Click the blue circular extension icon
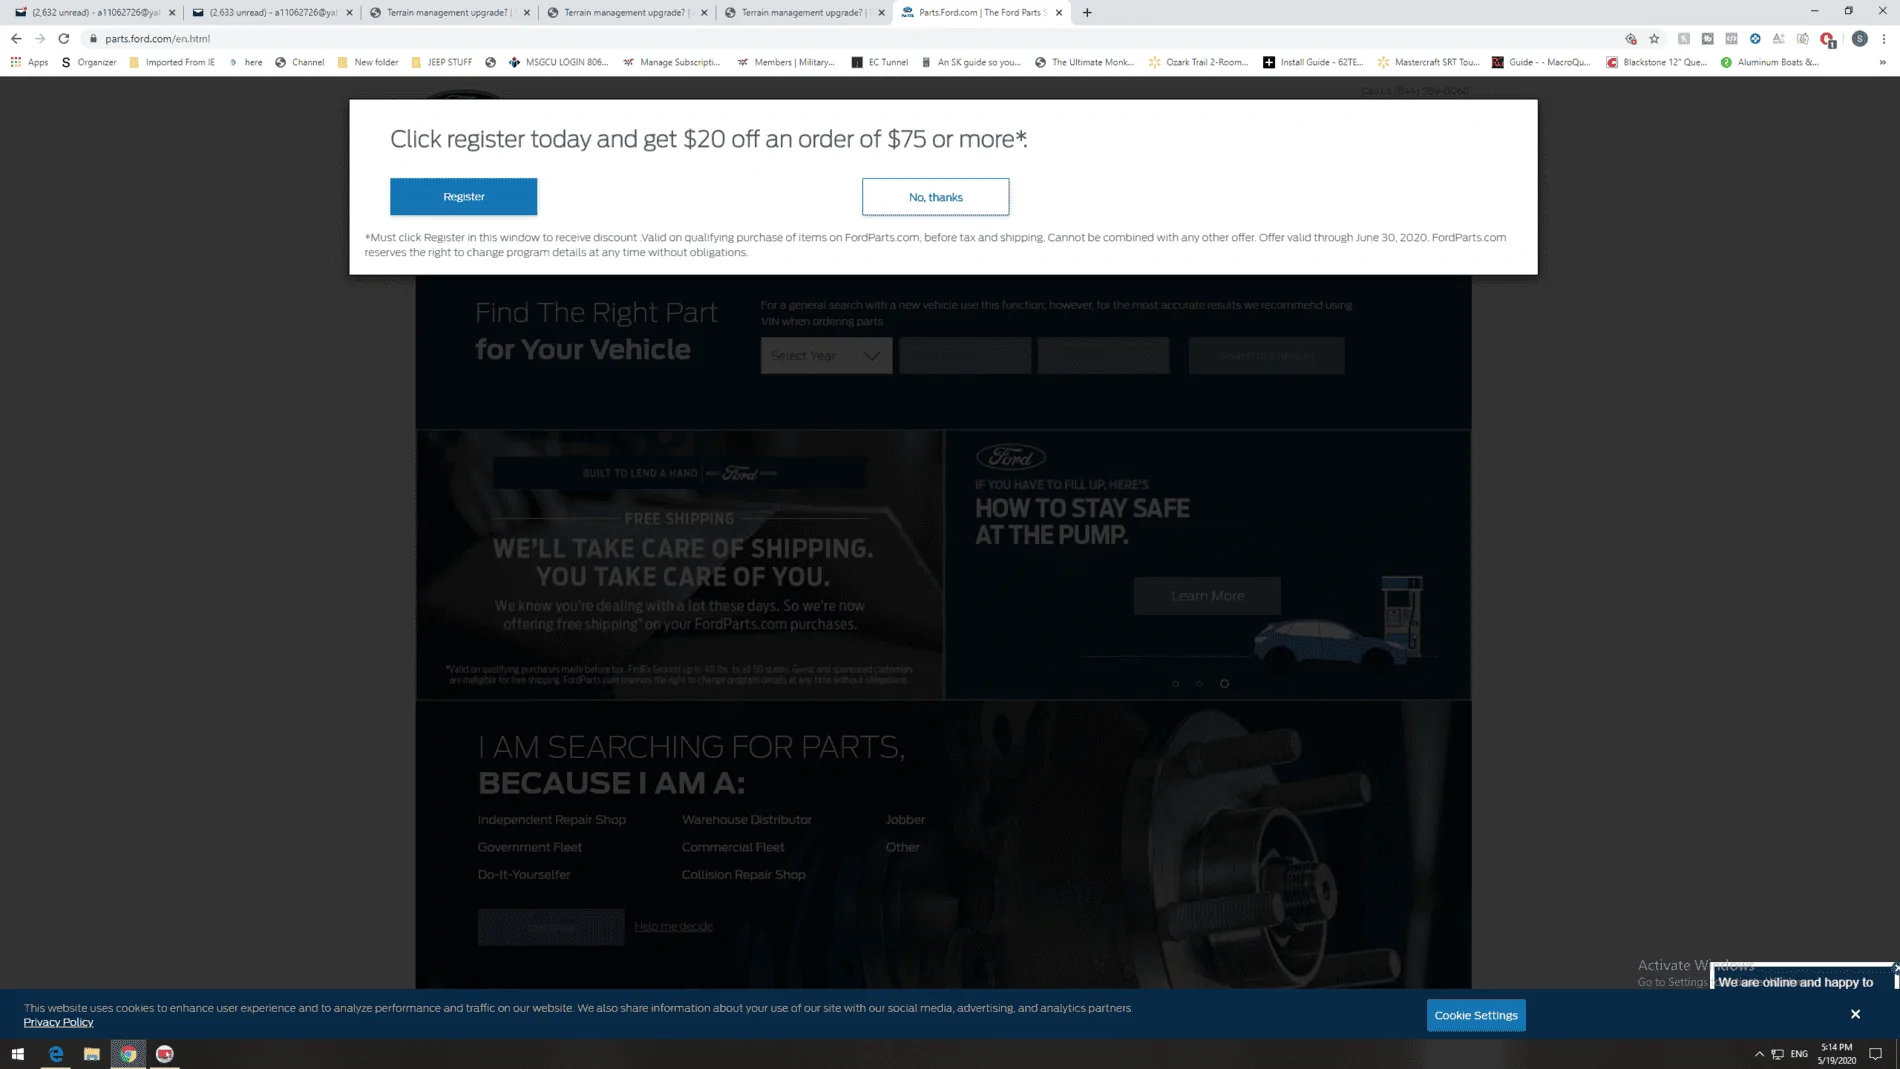 click(x=1755, y=39)
